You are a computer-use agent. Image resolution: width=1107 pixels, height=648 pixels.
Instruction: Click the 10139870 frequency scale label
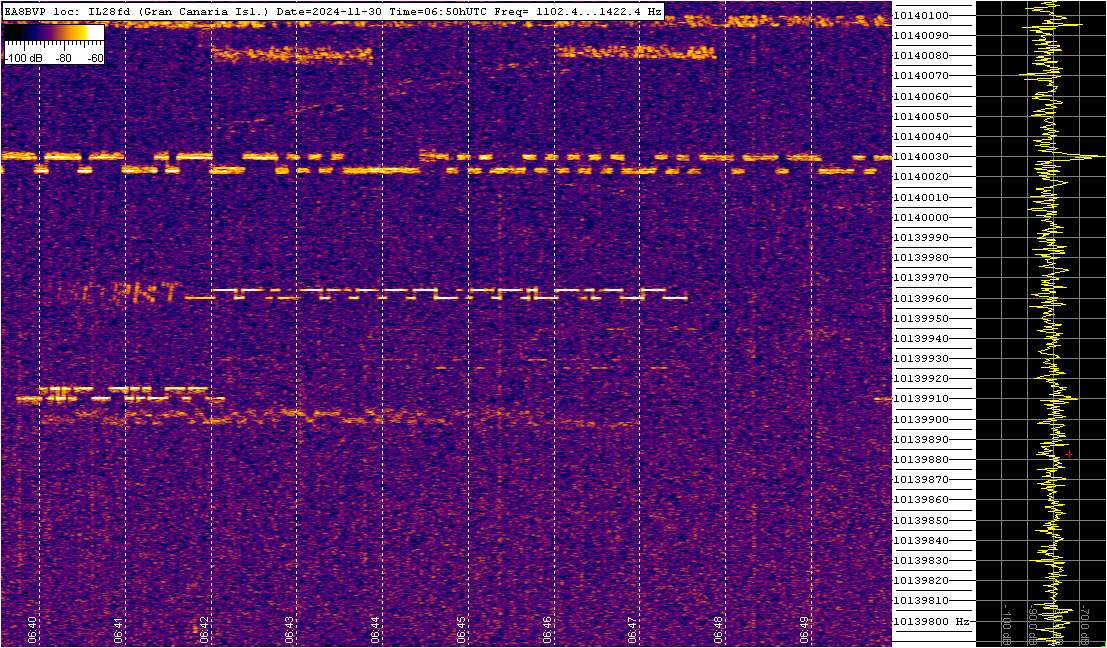(x=921, y=480)
